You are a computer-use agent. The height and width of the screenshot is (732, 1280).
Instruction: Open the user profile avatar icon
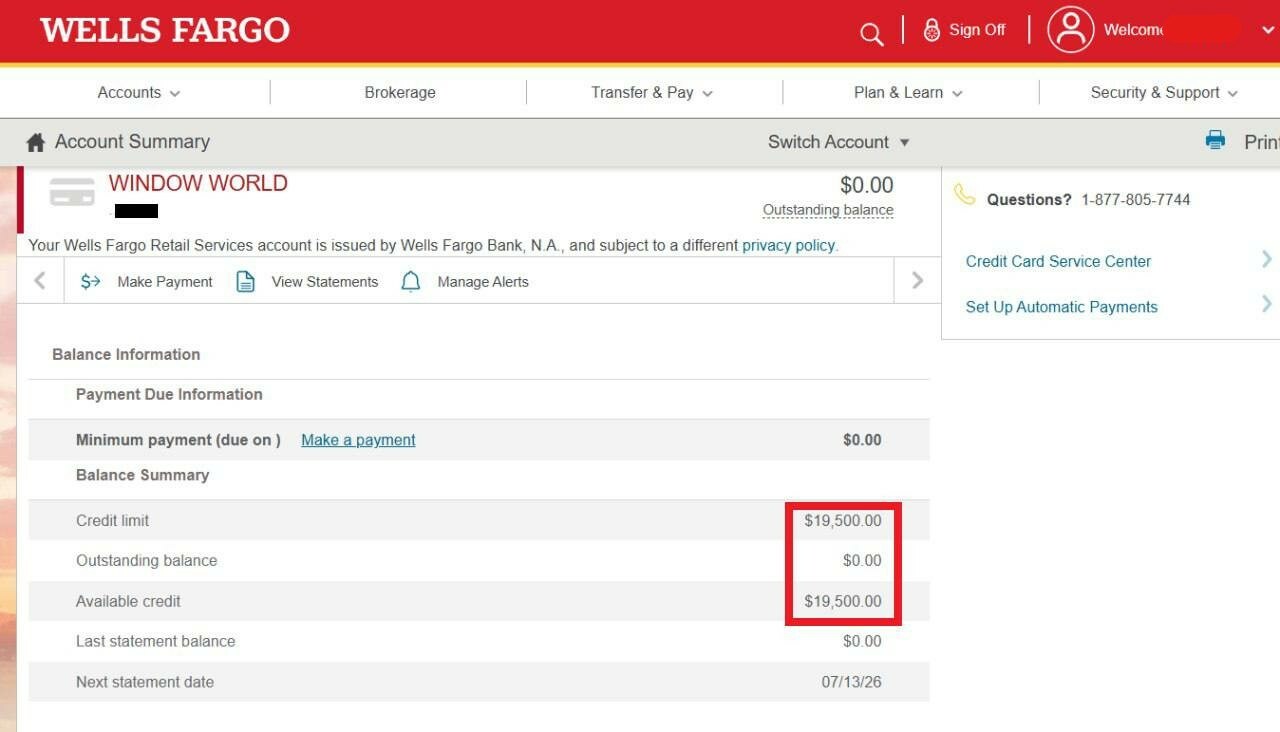1070,29
